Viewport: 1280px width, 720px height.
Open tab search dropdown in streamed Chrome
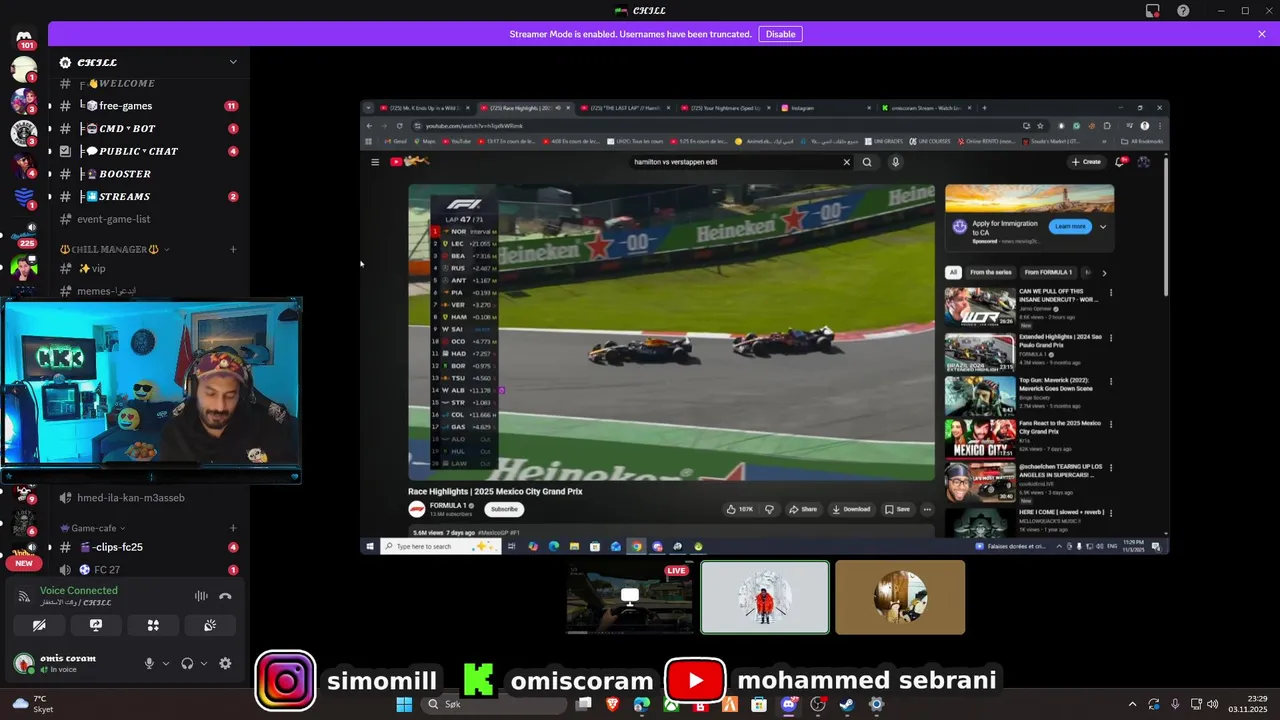coord(368,108)
